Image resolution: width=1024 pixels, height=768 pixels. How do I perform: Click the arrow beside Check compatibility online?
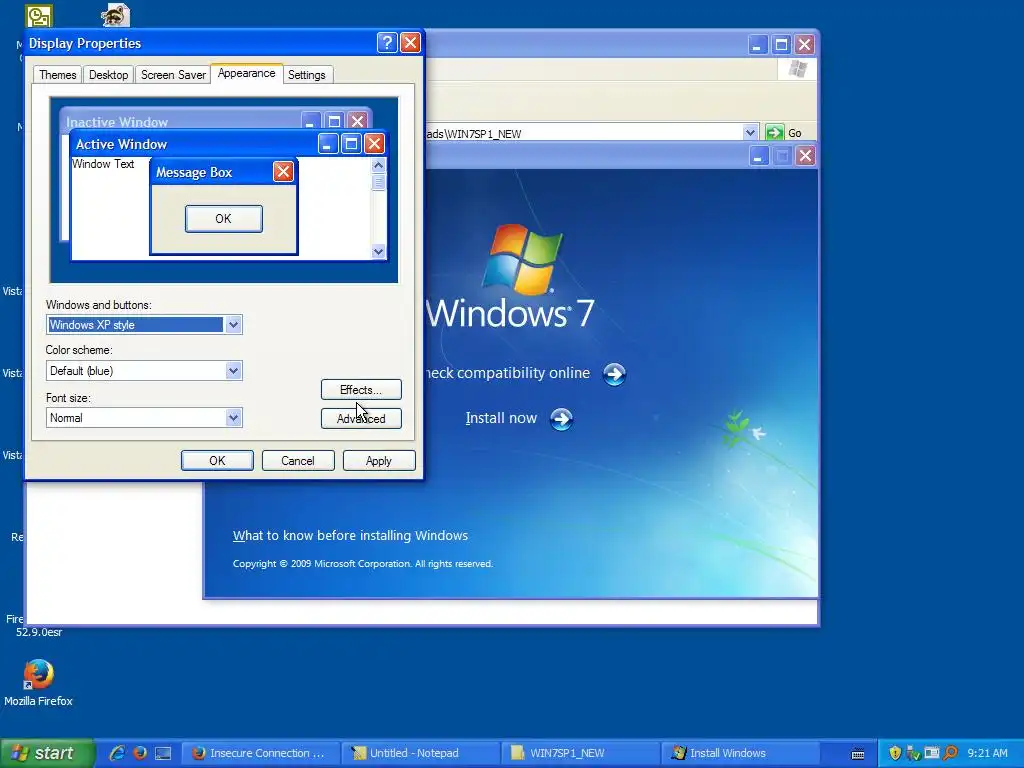pyautogui.click(x=614, y=374)
